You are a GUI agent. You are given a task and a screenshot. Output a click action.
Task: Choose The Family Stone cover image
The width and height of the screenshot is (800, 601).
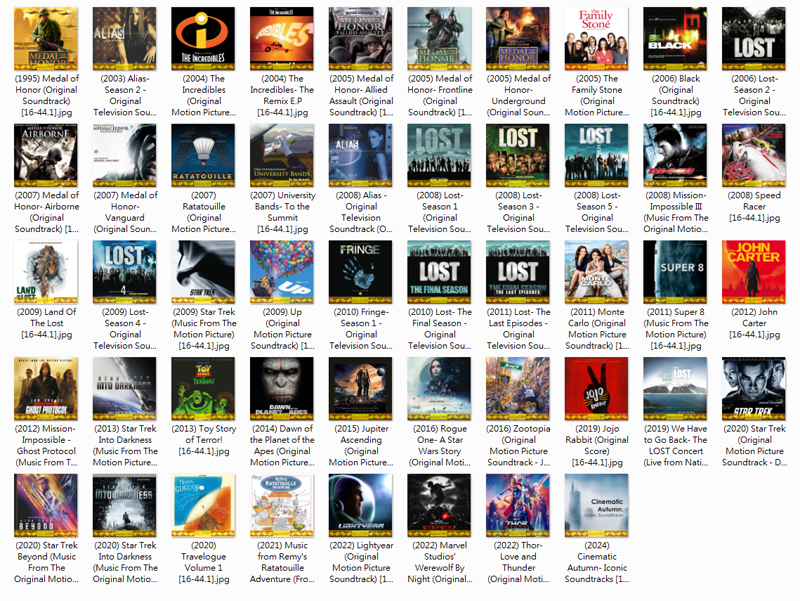pos(596,39)
